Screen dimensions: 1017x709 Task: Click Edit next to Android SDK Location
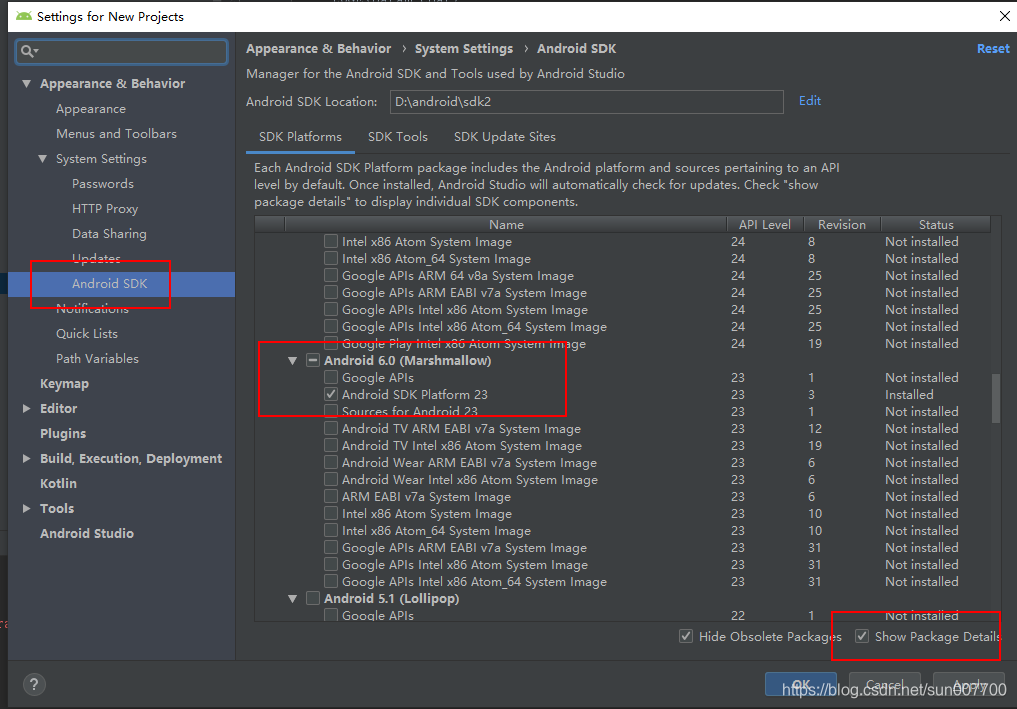809,100
